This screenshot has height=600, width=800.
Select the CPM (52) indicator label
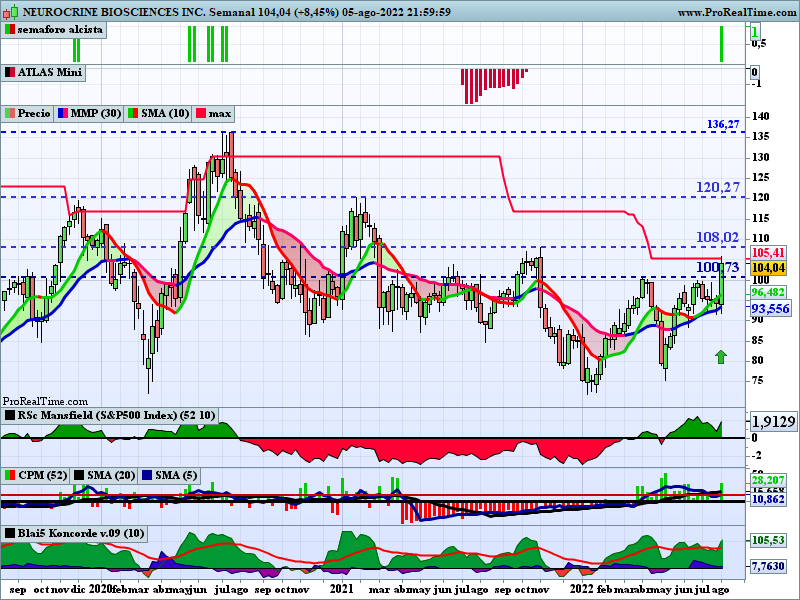tap(42, 476)
